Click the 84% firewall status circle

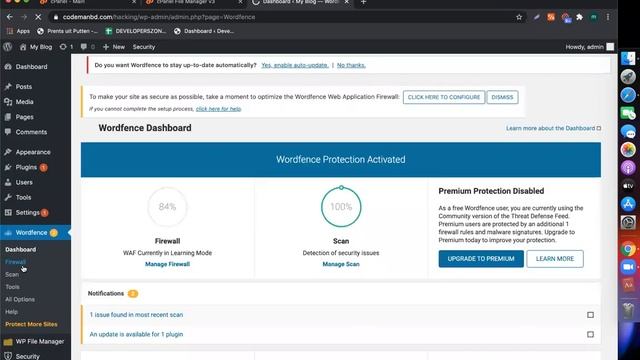click(x=167, y=207)
